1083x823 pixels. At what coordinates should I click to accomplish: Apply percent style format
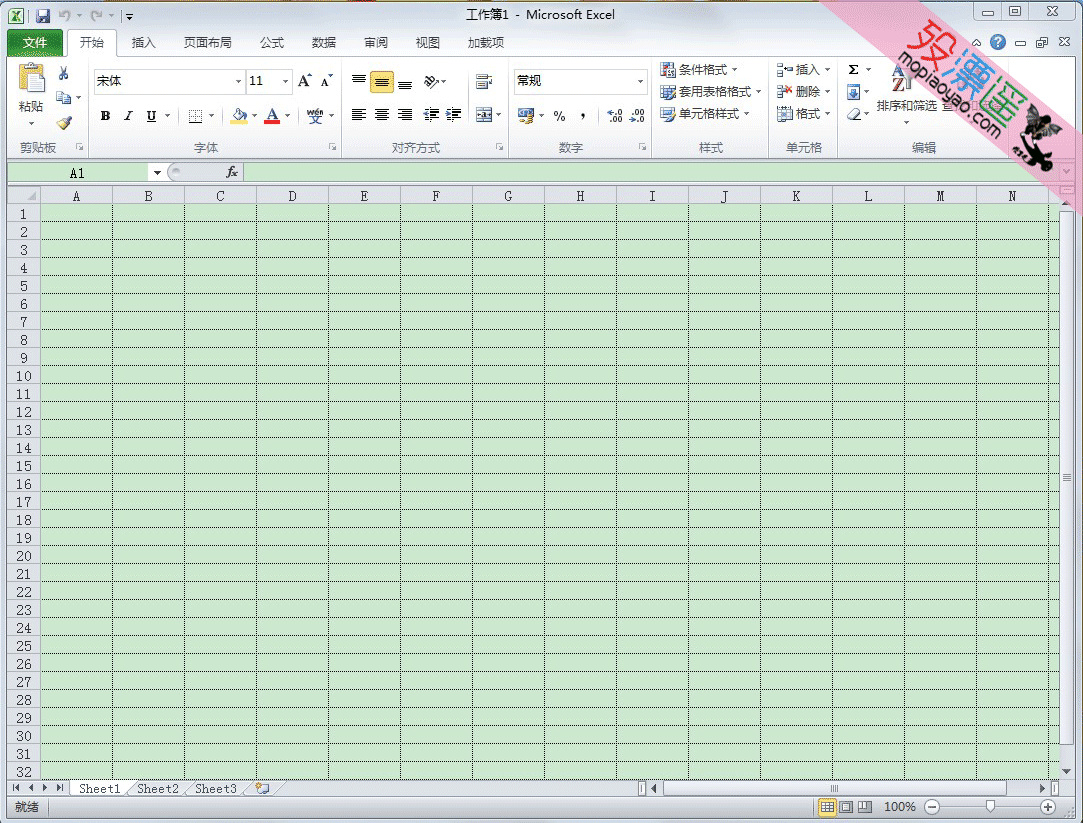pyautogui.click(x=559, y=116)
